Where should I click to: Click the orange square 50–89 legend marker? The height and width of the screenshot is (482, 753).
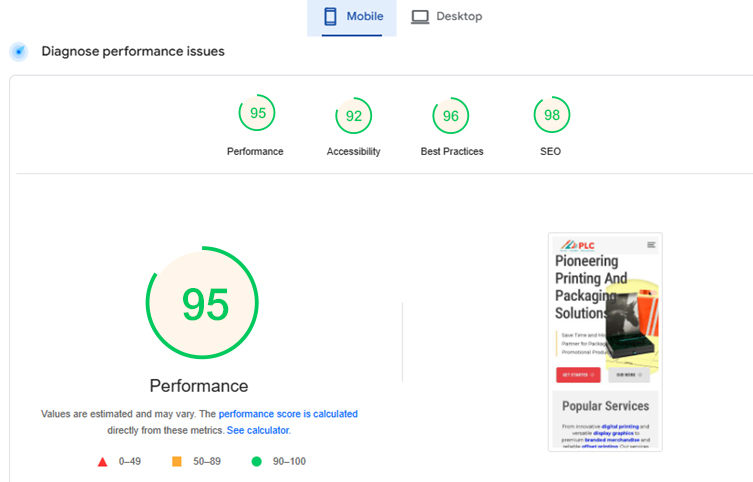[x=177, y=461]
